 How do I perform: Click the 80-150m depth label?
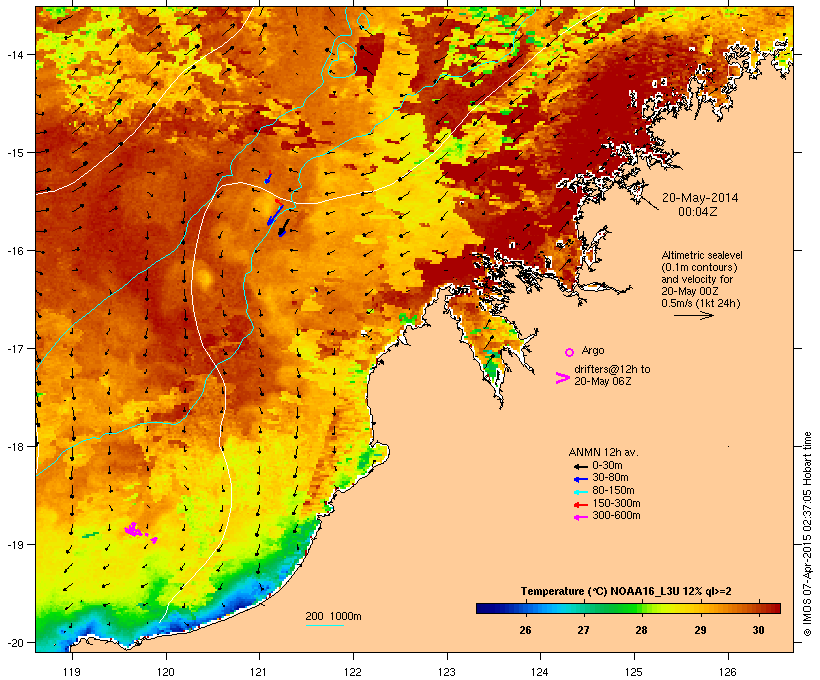click(x=613, y=491)
